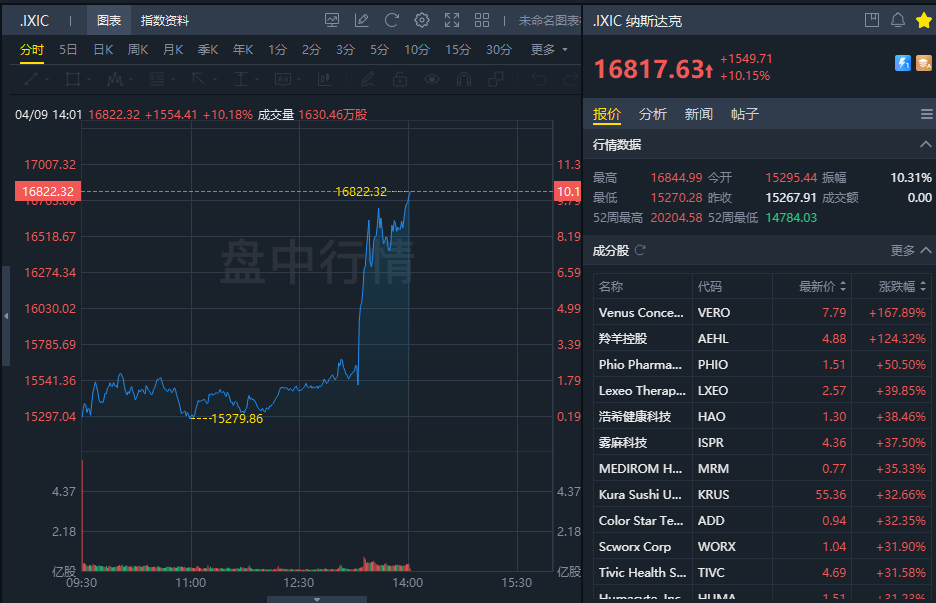Click the clone drawings icon
Image resolution: width=936 pixels, height=603 pixels.
(495, 79)
